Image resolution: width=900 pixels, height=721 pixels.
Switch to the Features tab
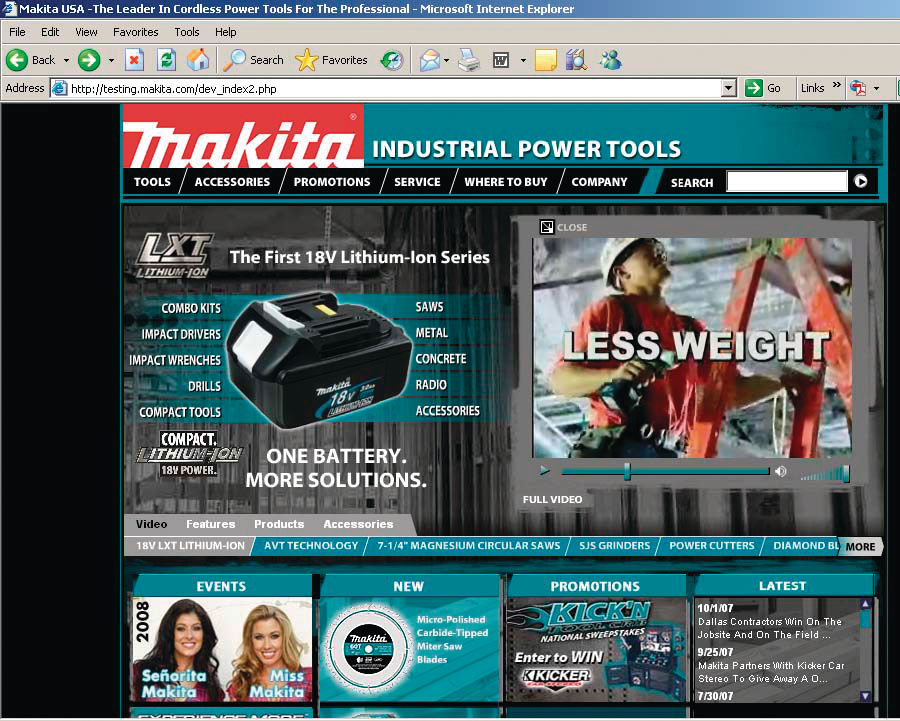tap(210, 524)
